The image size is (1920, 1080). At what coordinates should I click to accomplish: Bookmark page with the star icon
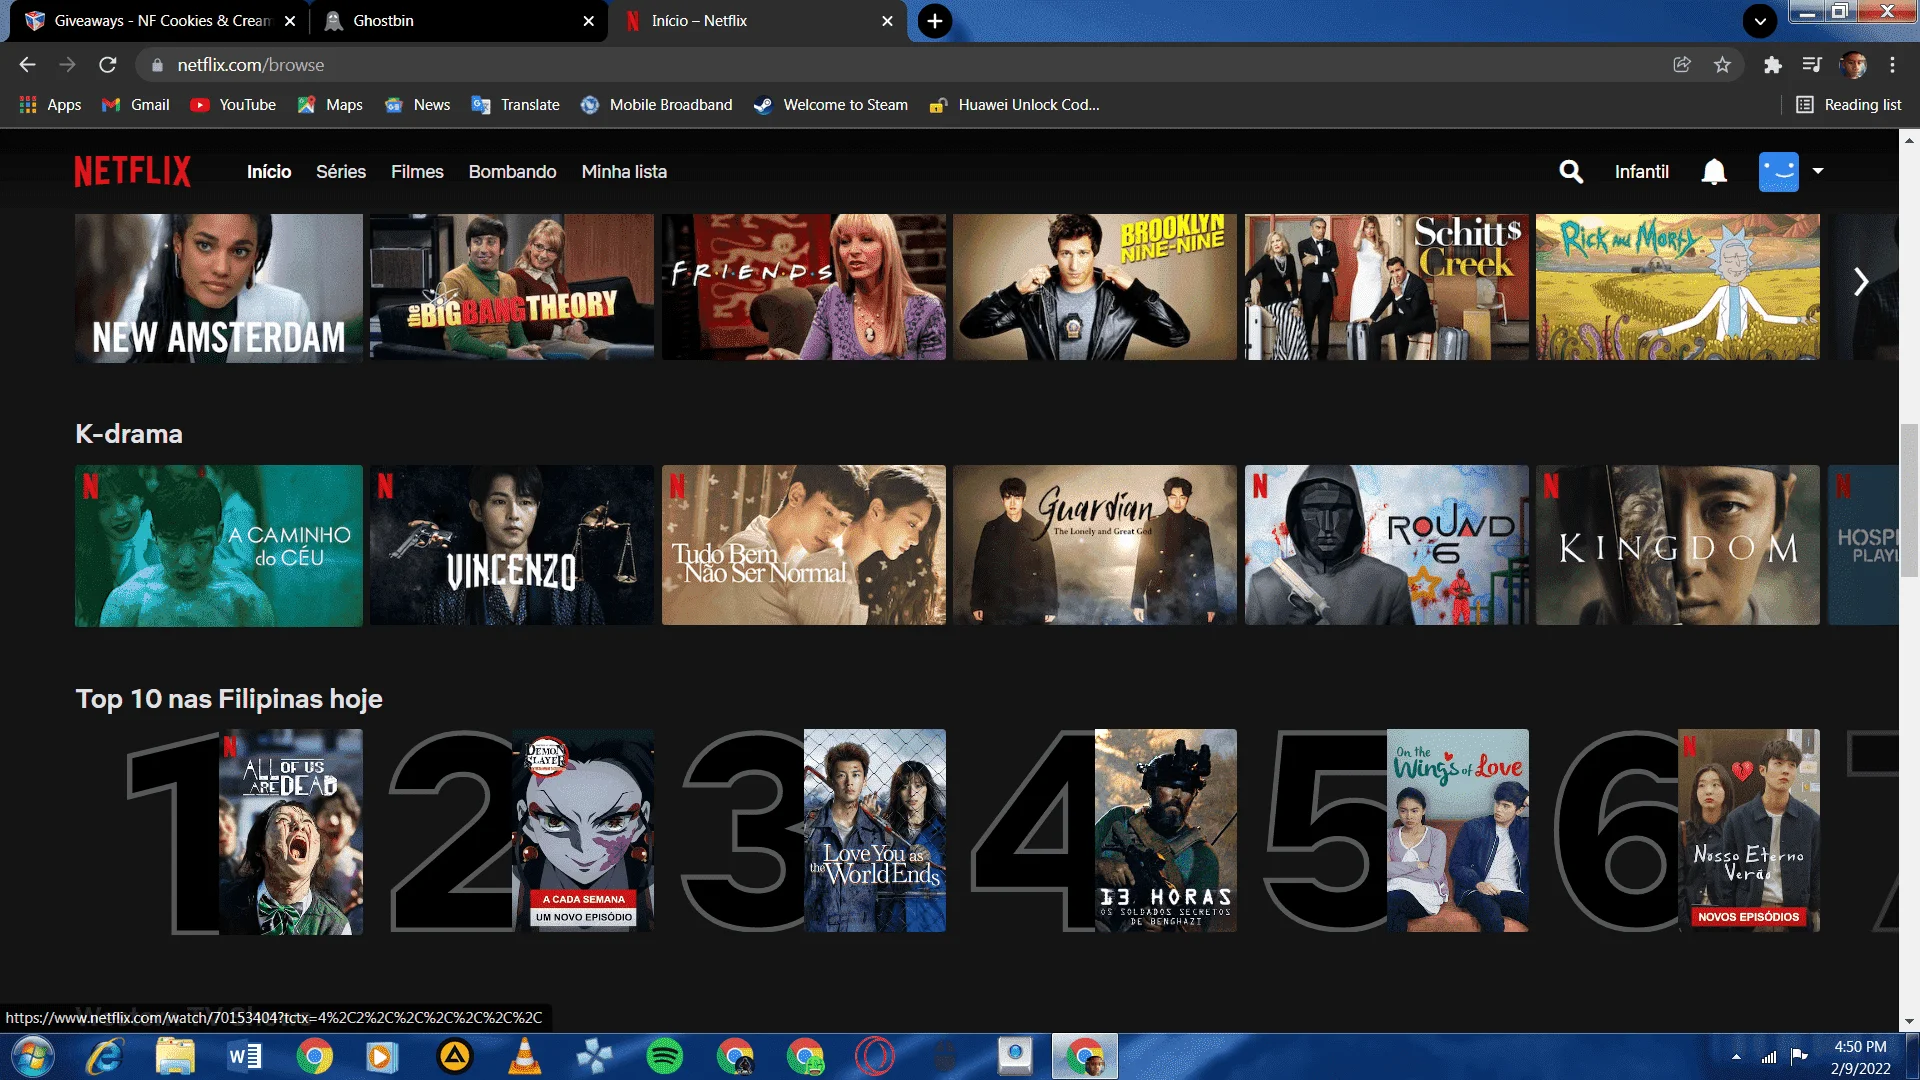[x=1722, y=65]
